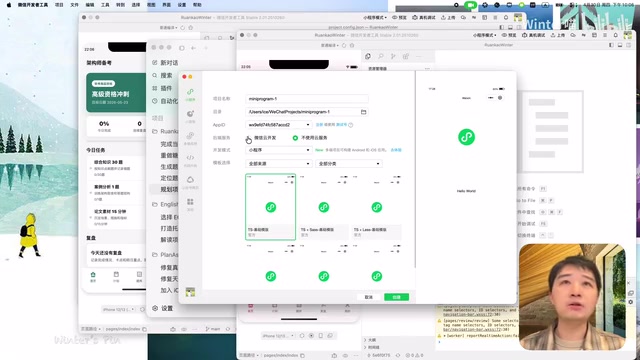Open 小程序模式 dropdown in rear developer tools window
Screen dimensions: 640x360
[x=375, y=18]
